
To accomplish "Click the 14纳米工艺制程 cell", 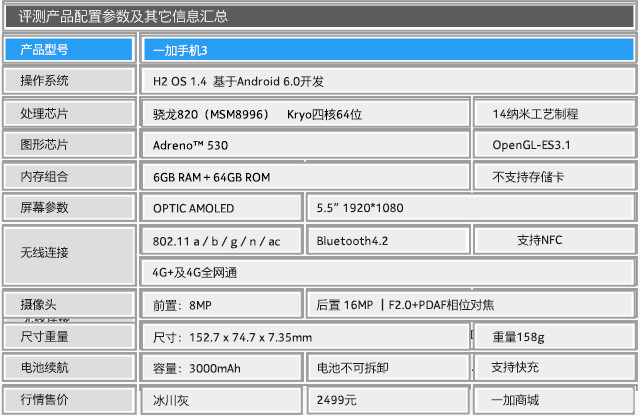I will [x=553, y=114].
